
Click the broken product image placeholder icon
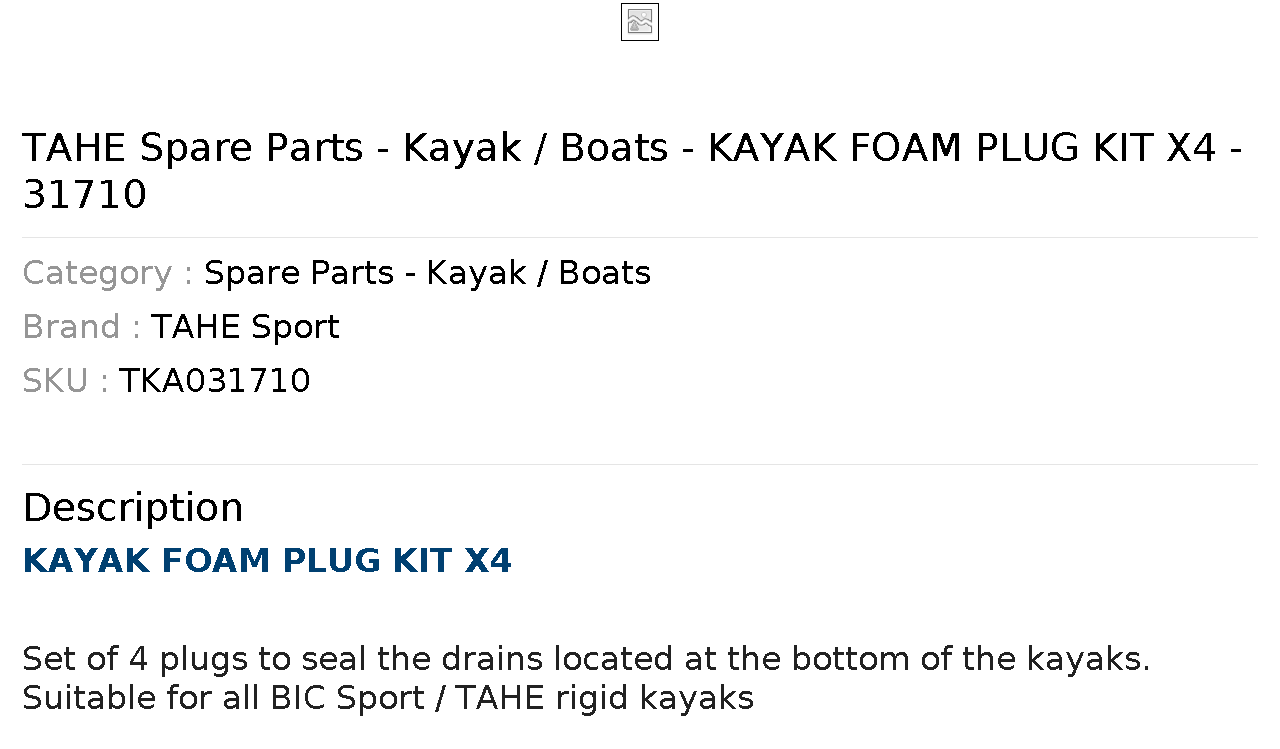640,22
